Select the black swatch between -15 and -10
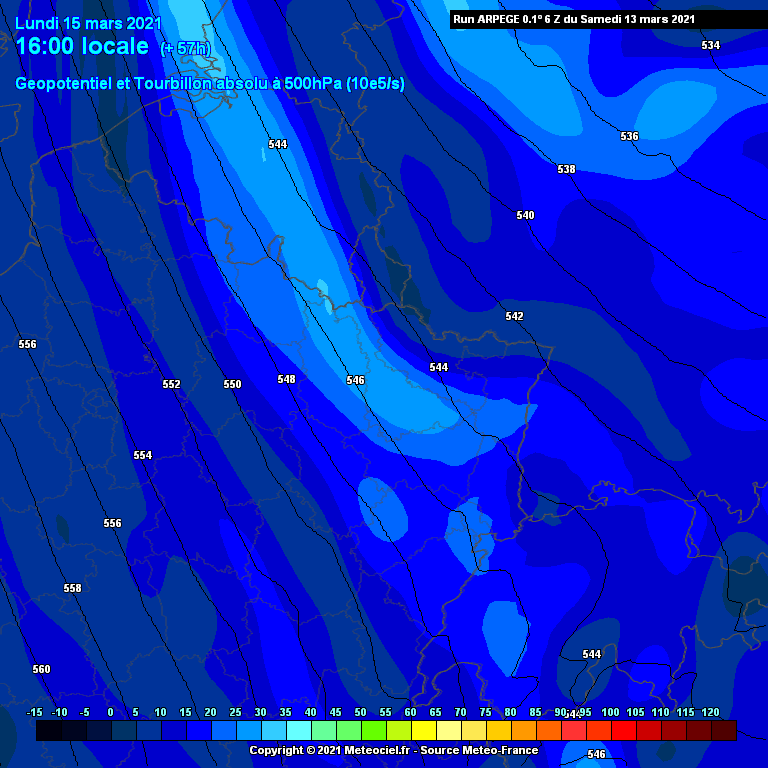Viewport: 768px width, 768px height. (x=48, y=731)
